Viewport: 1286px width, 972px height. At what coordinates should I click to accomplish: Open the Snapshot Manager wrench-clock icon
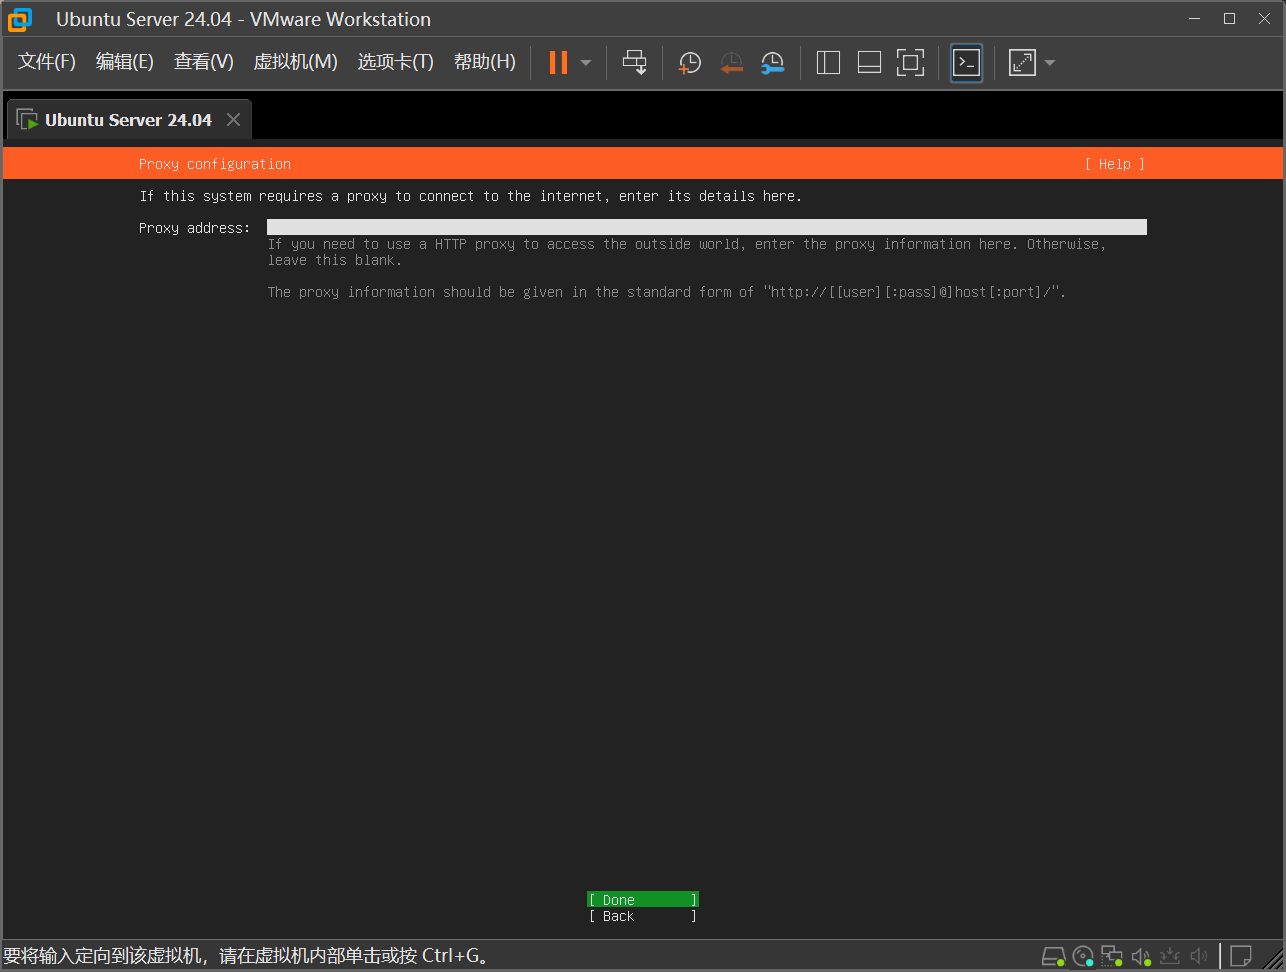(772, 63)
